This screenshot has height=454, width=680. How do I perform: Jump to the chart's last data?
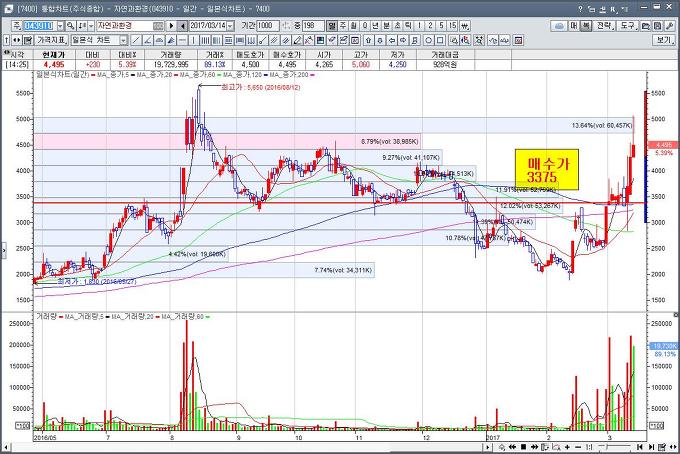[x=651, y=447]
